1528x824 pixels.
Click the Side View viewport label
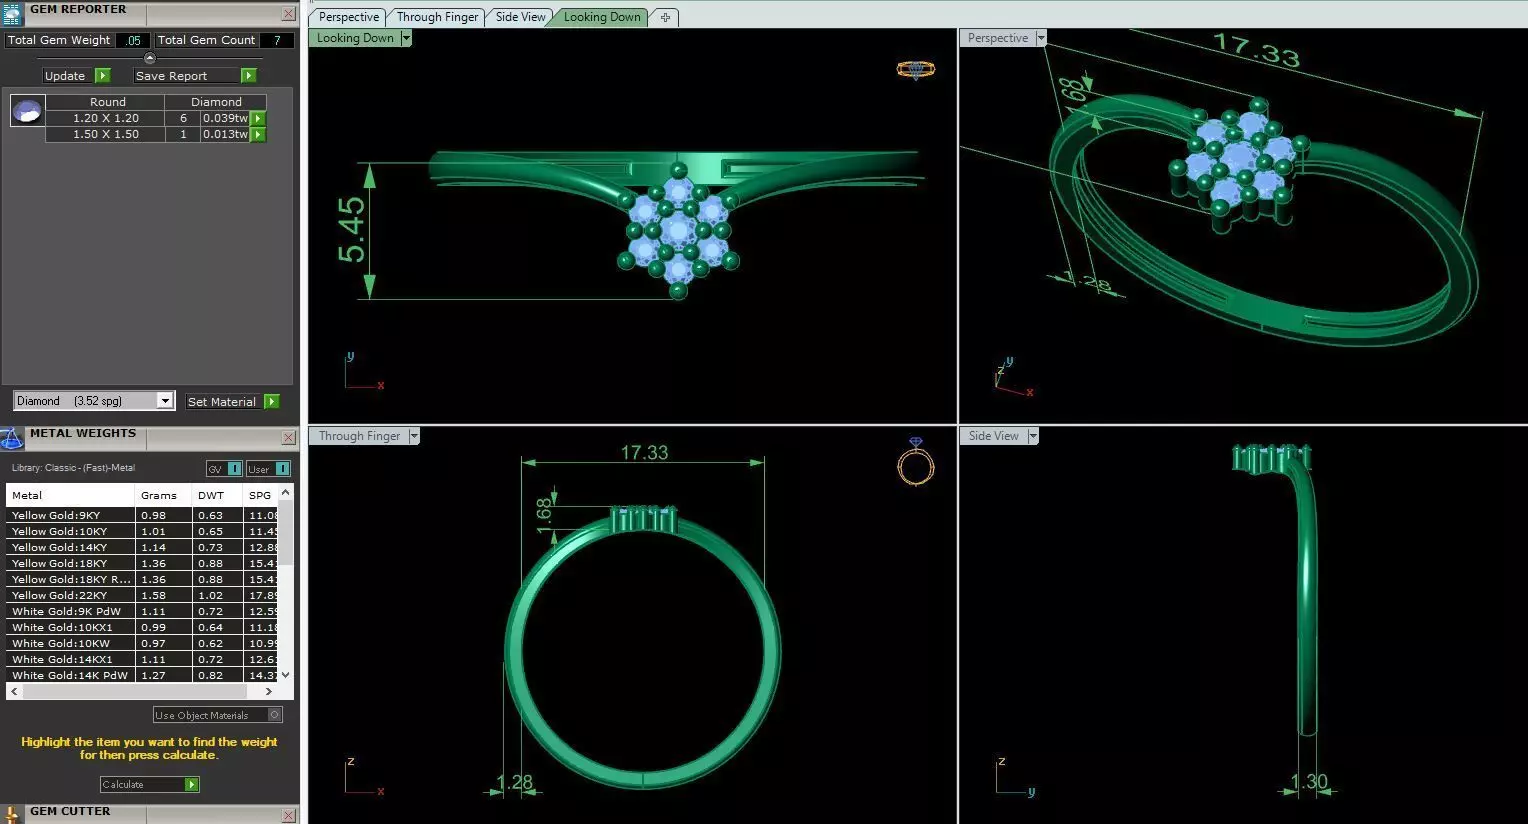click(x=993, y=436)
